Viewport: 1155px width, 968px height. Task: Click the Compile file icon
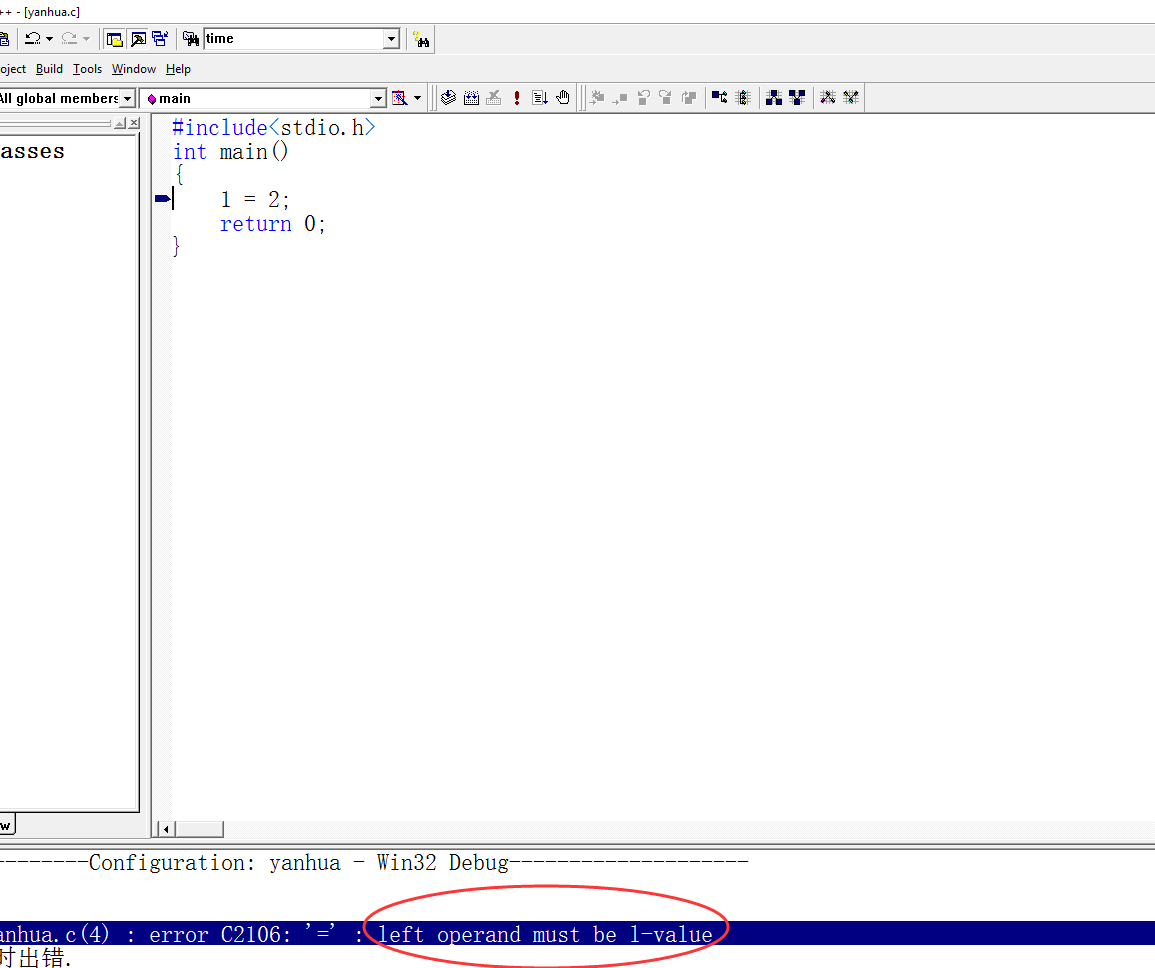449,98
